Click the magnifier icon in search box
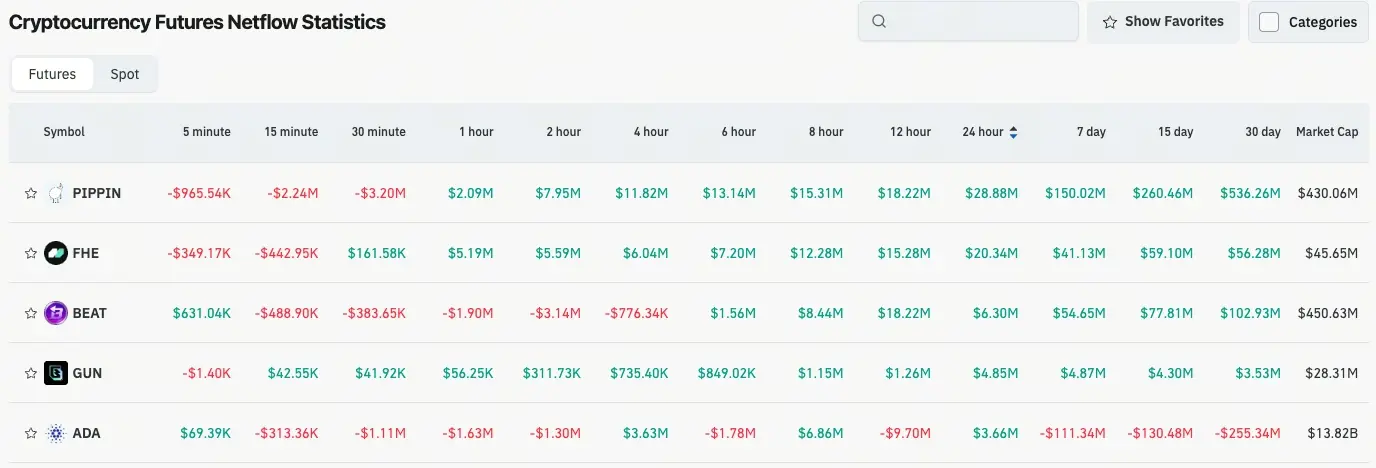1376x468 pixels. pyautogui.click(x=879, y=21)
